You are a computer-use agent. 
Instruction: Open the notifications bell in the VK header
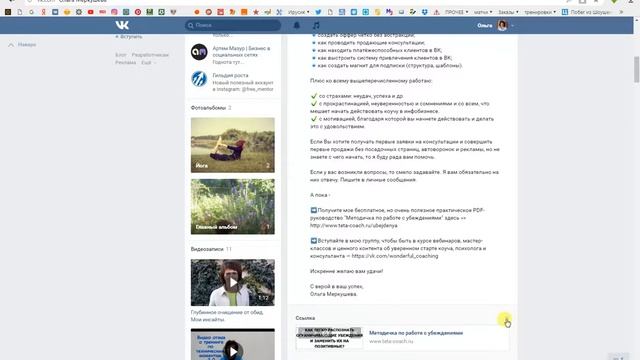tap(297, 25)
